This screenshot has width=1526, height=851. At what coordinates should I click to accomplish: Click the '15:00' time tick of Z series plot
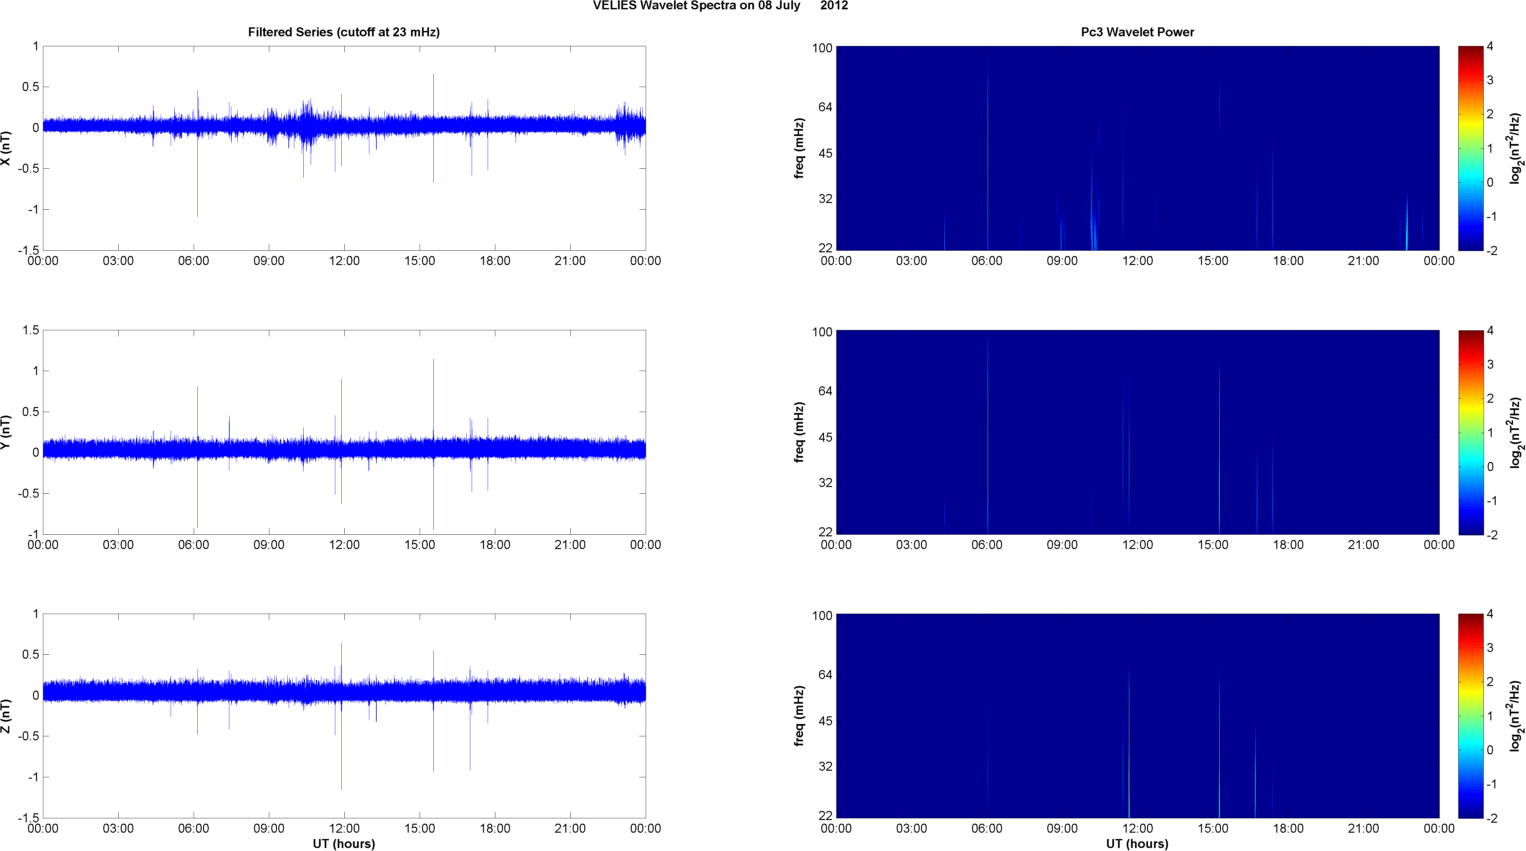pos(420,828)
